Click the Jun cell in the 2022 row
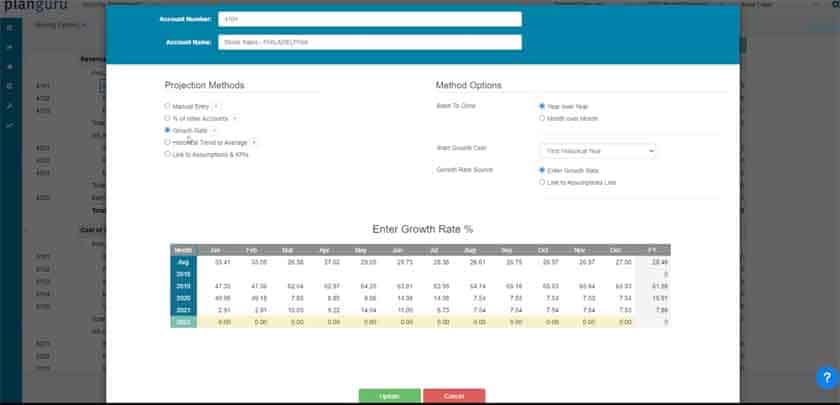 point(399,322)
